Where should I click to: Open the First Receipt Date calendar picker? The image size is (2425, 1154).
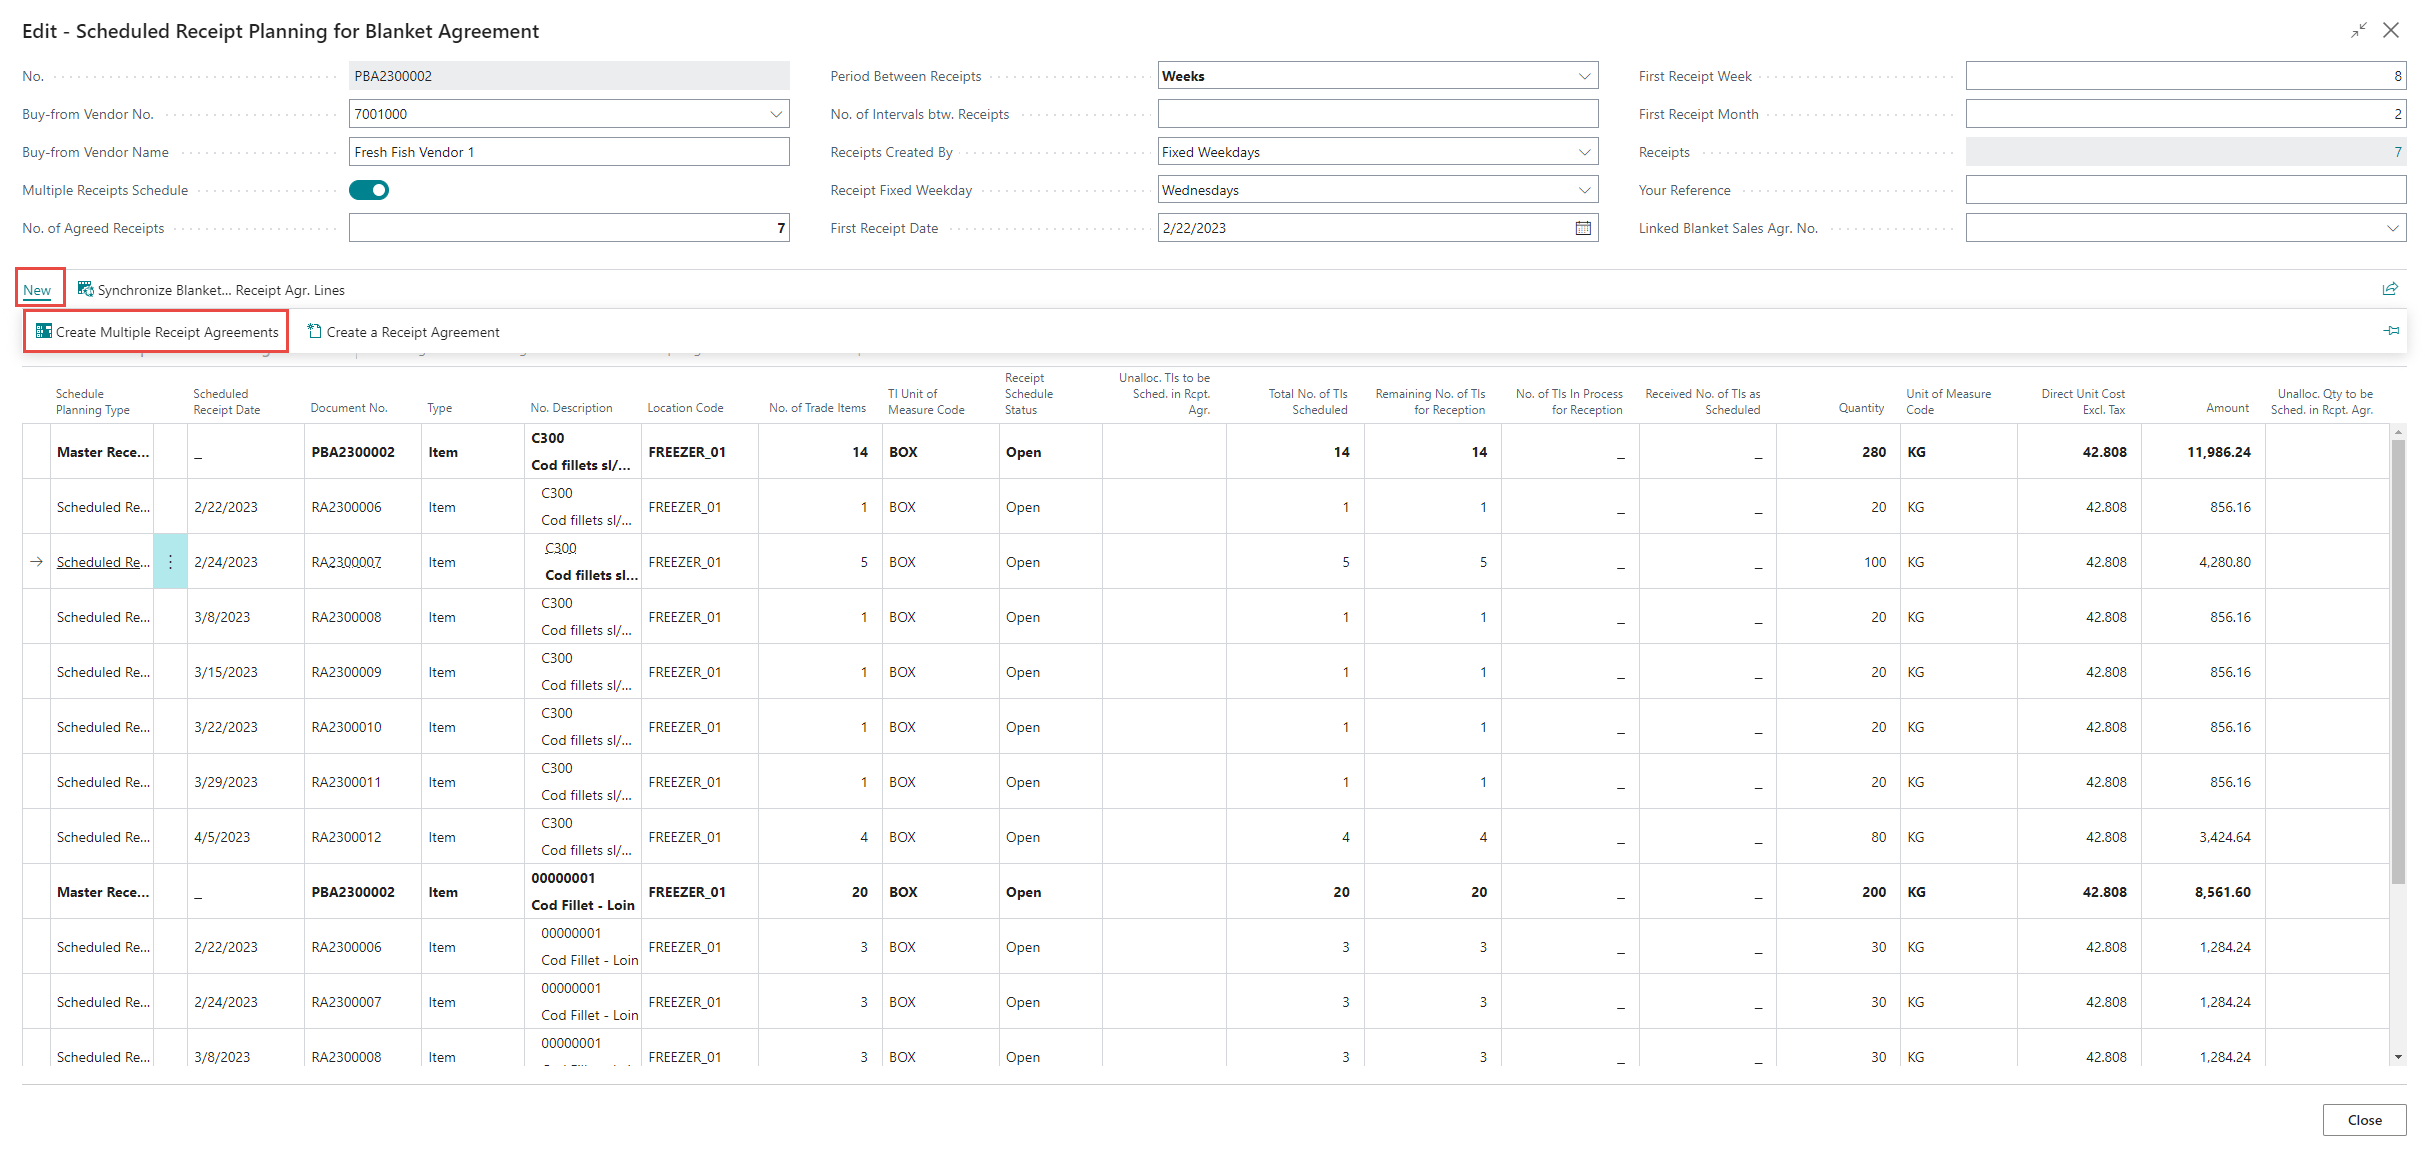[1583, 228]
